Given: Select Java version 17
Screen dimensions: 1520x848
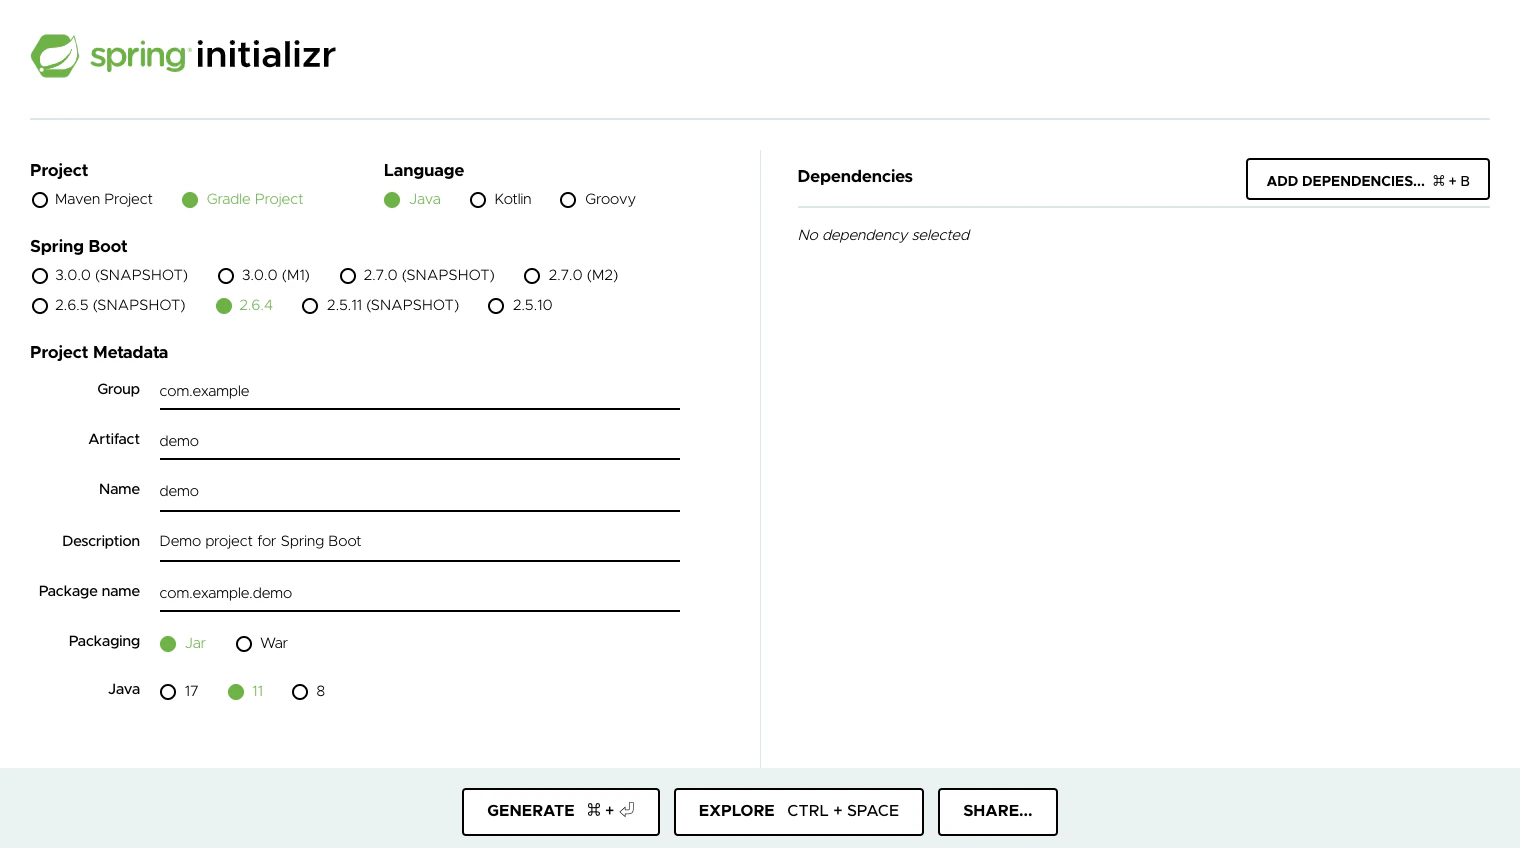Looking at the screenshot, I should tap(179, 691).
